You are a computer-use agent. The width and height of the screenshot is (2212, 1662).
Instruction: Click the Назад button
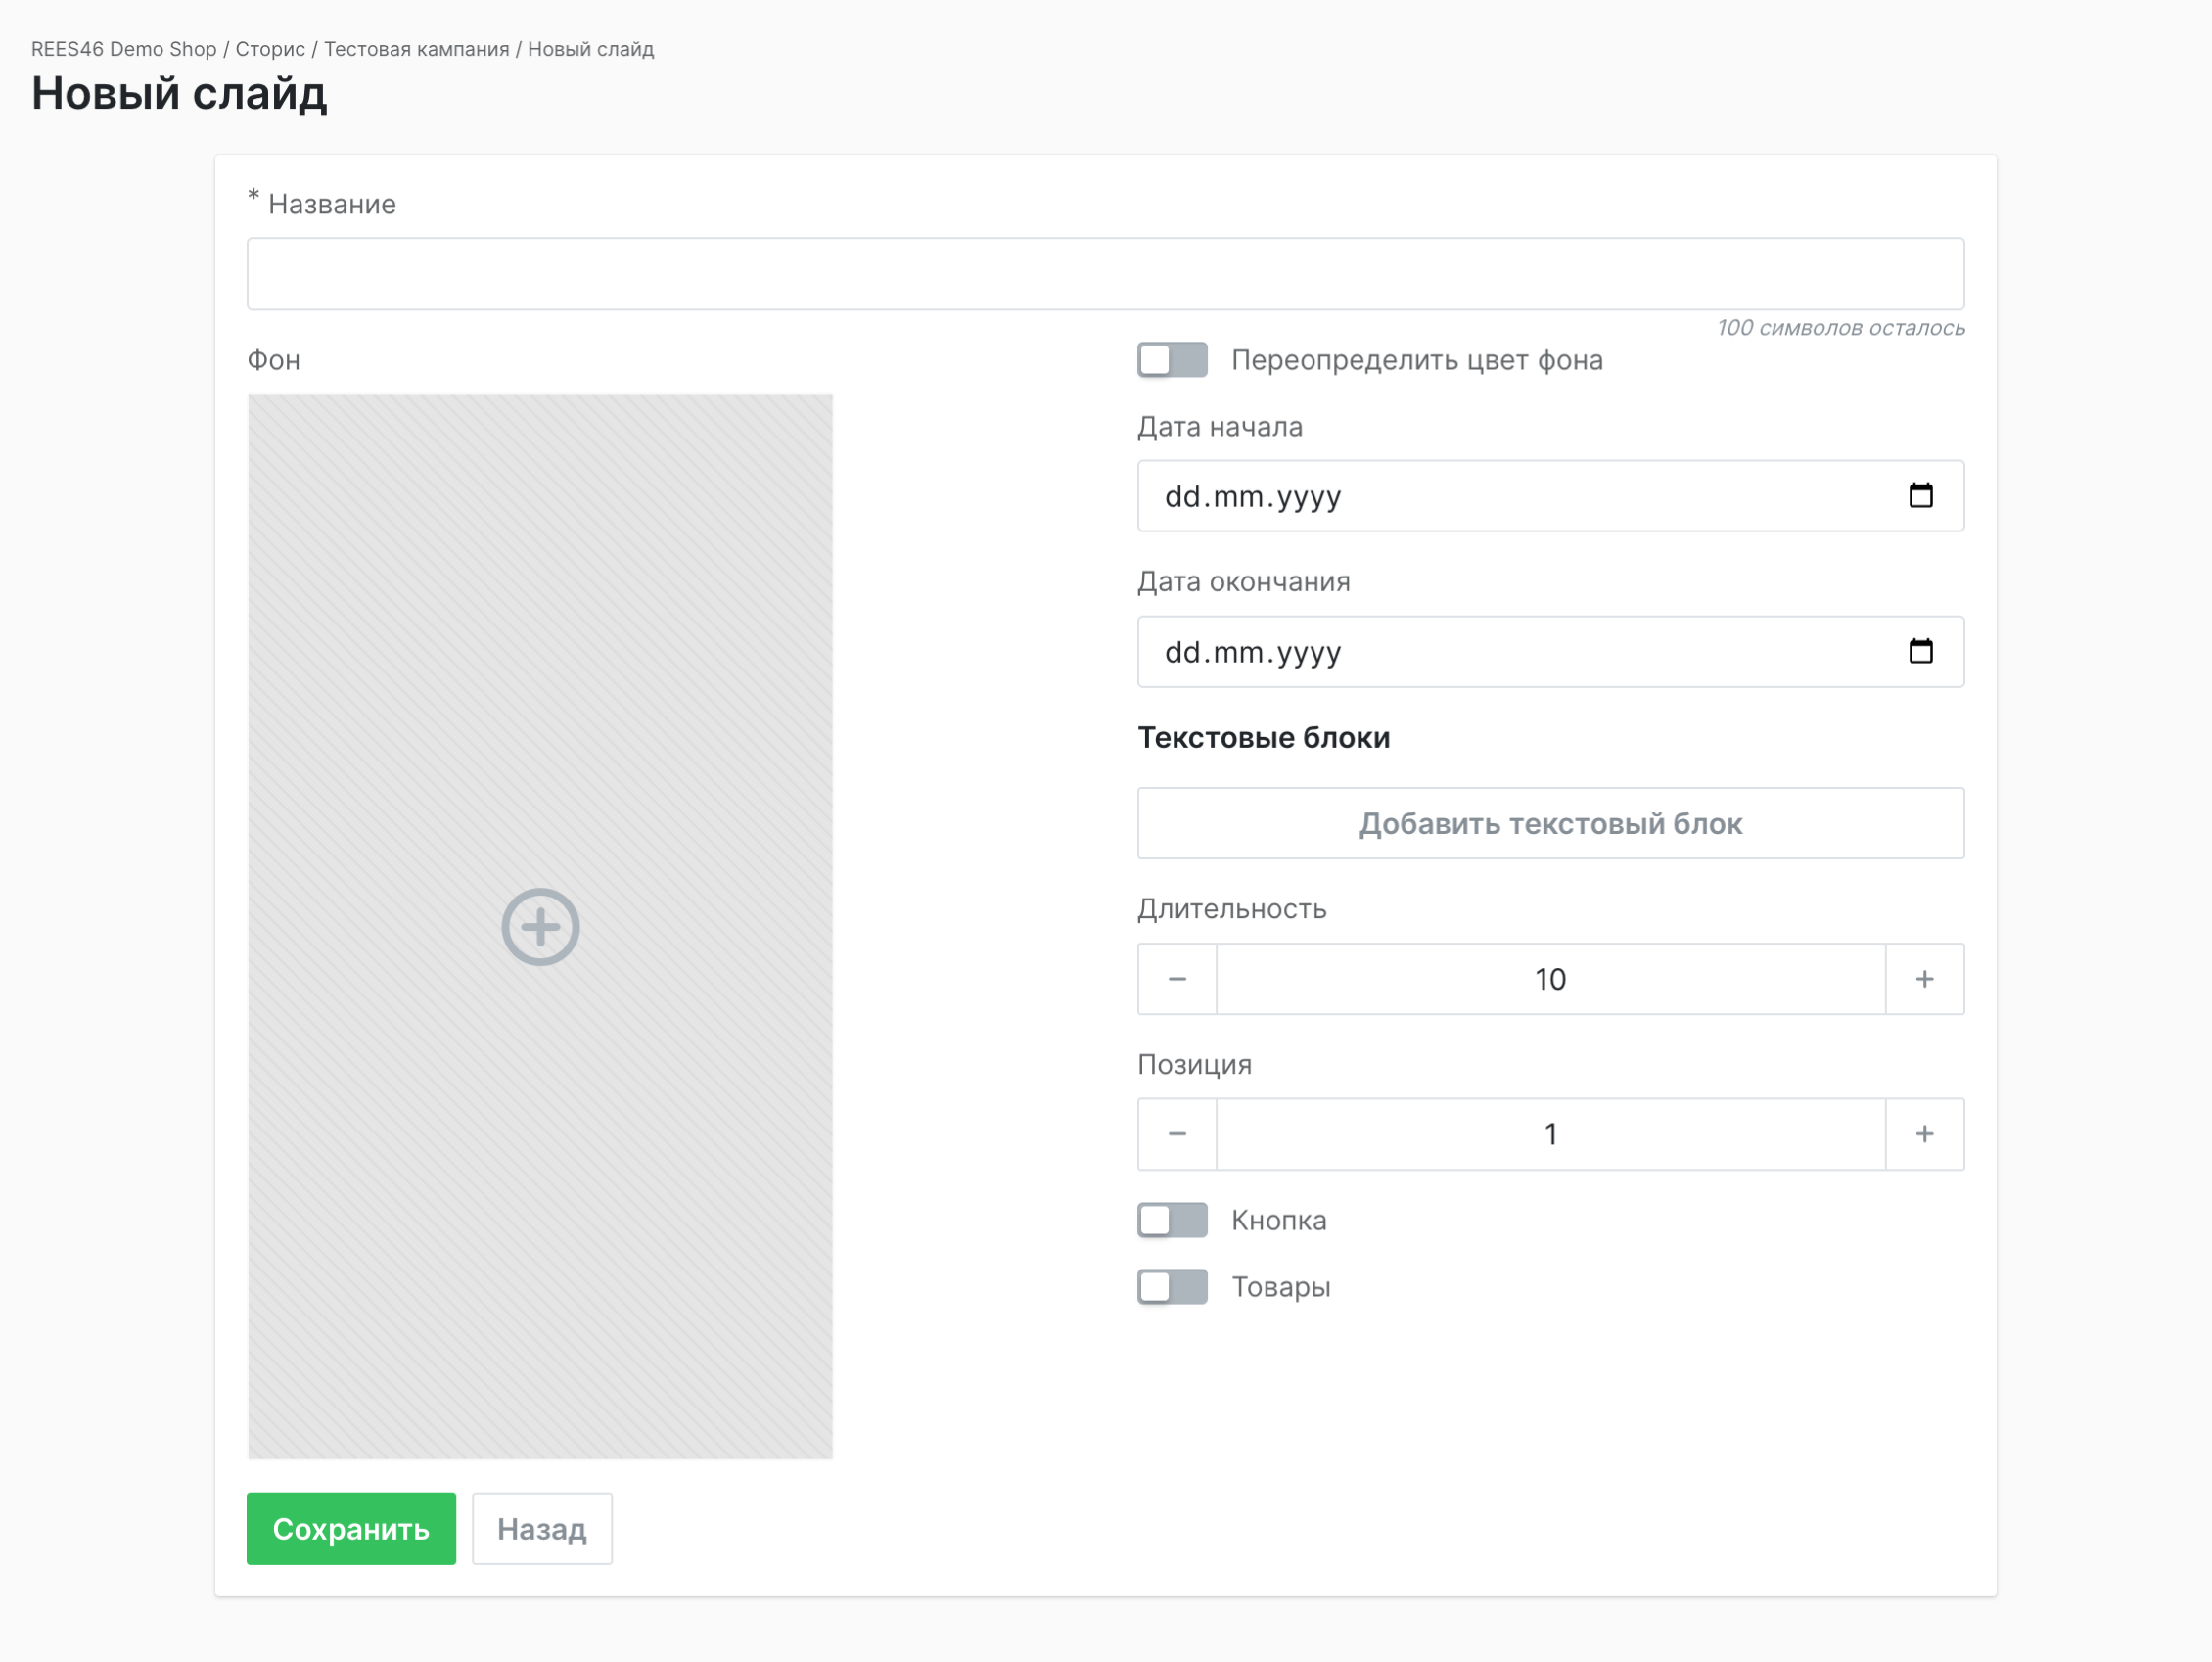coord(542,1529)
